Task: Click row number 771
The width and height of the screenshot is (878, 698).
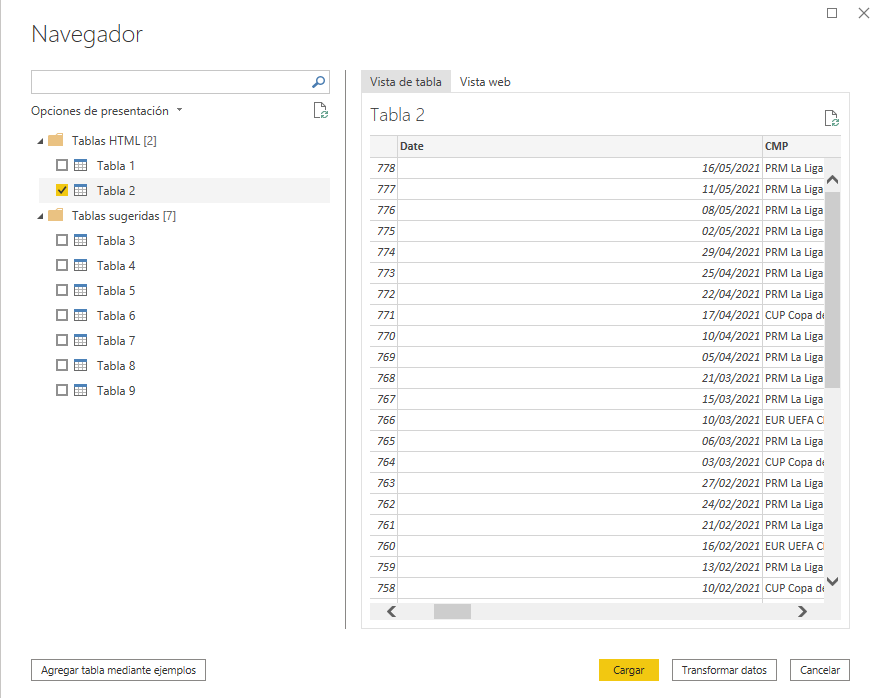Action: [x=385, y=315]
